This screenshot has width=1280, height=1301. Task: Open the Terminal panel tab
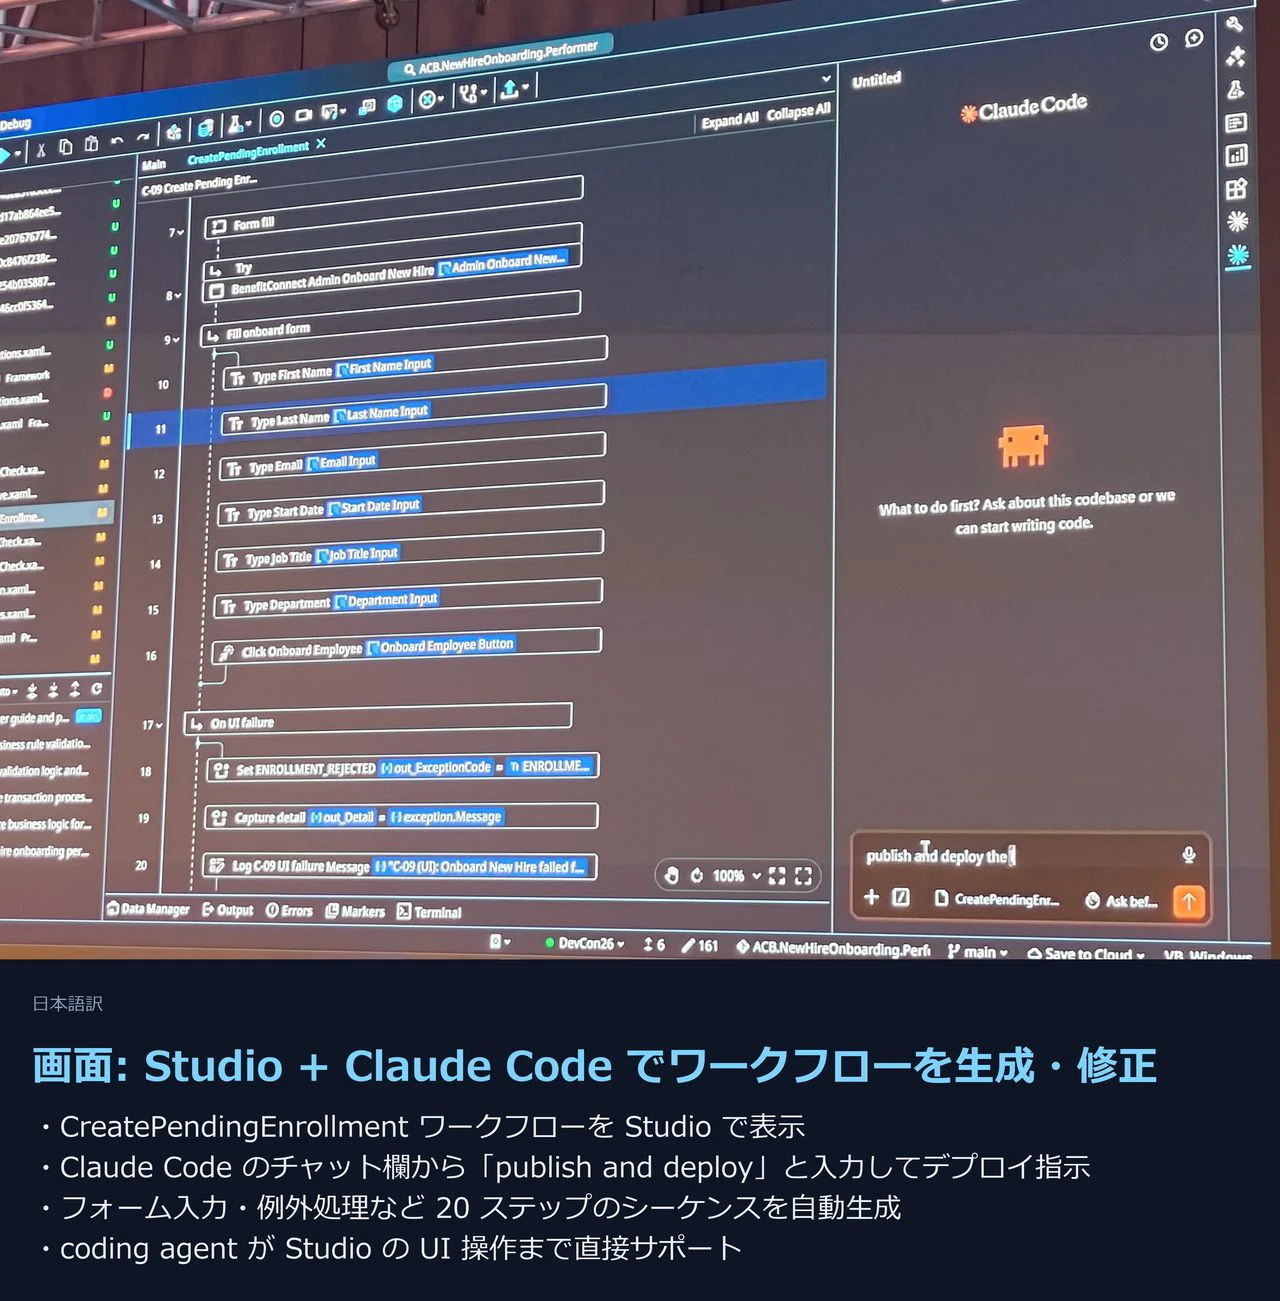(x=429, y=912)
